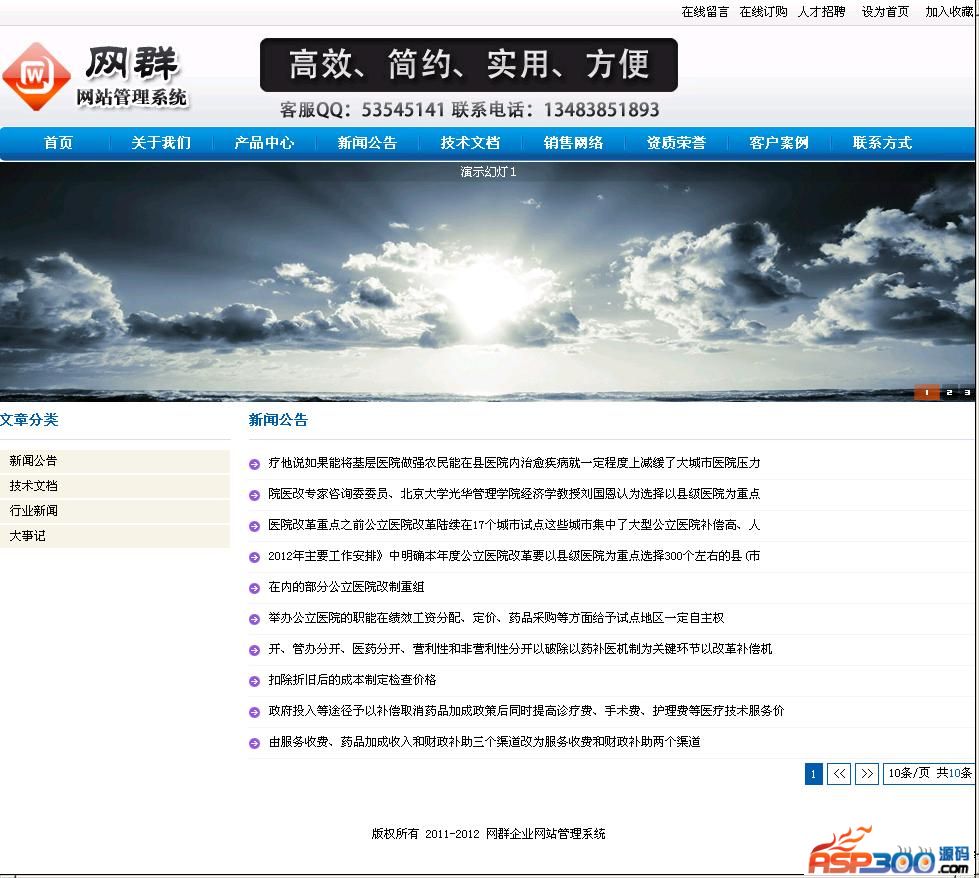The width and height of the screenshot is (979, 878).
Task: Open 联系方式 navigation item
Action: click(x=882, y=142)
